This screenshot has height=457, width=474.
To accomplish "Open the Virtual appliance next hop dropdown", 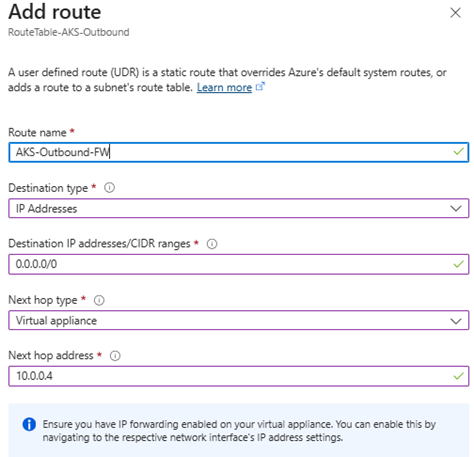I will coord(238,320).
